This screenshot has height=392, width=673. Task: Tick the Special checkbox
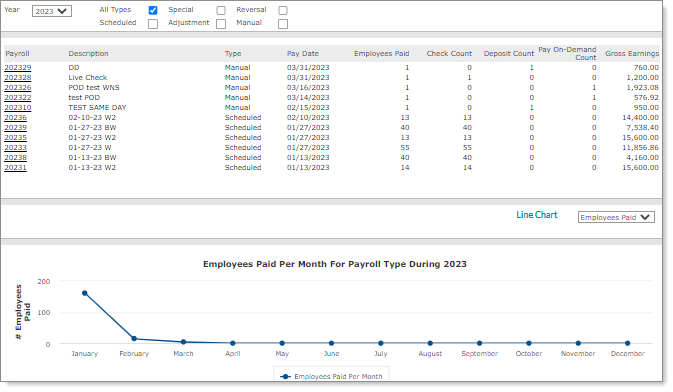coord(221,10)
